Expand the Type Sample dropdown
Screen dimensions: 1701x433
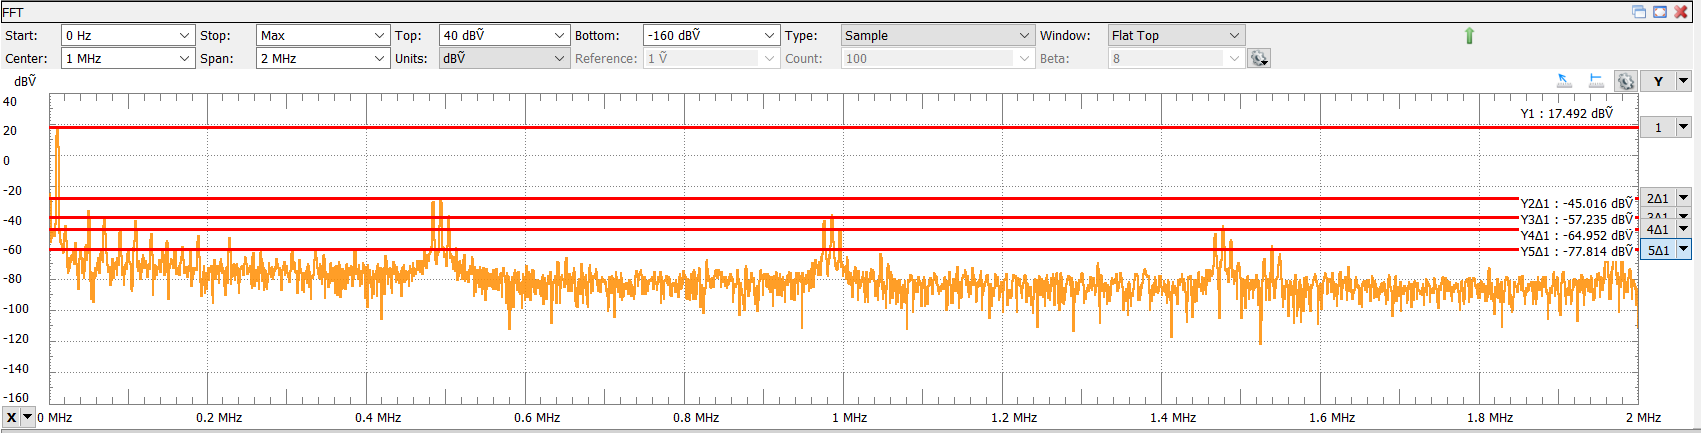click(1024, 36)
